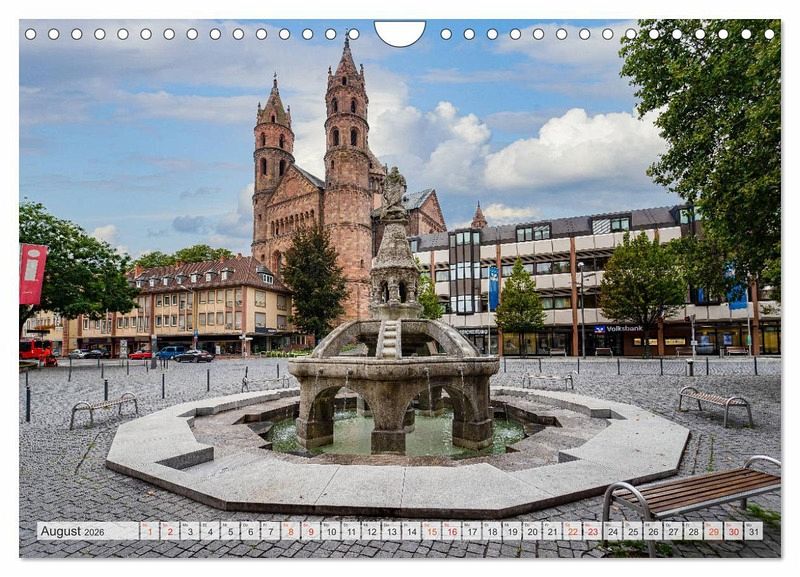The width and height of the screenshot is (800, 577).
Task: Choose day 20 in the calendar strip
Action: 531,531
